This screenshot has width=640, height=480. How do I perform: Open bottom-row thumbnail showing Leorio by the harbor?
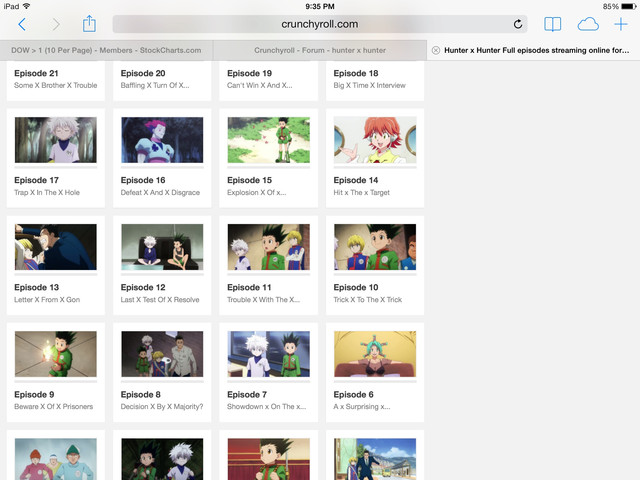pyautogui.click(x=375, y=459)
